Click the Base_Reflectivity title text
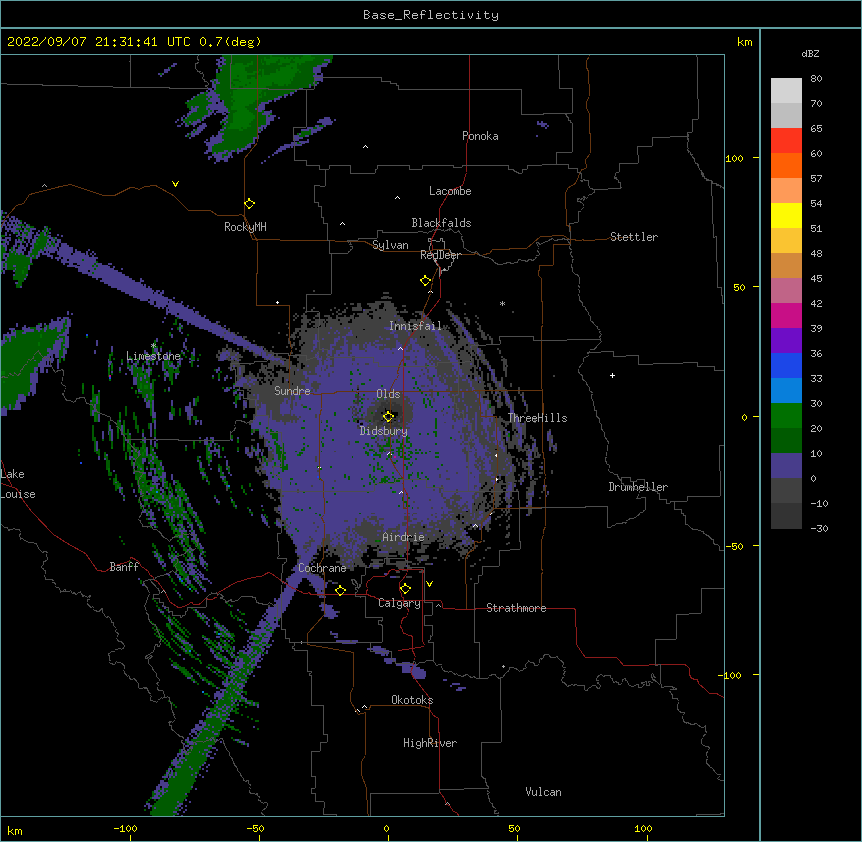The image size is (862, 842). (x=431, y=15)
